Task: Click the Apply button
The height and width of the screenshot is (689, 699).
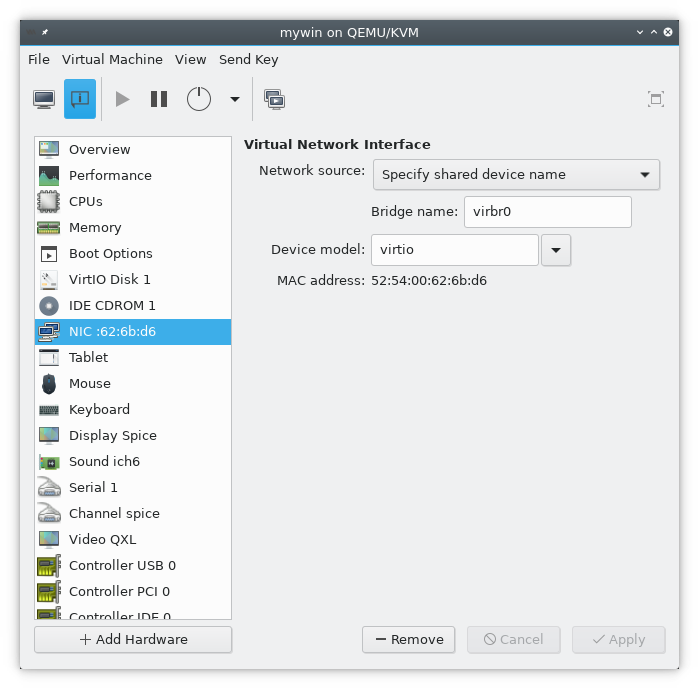Action: 619,640
